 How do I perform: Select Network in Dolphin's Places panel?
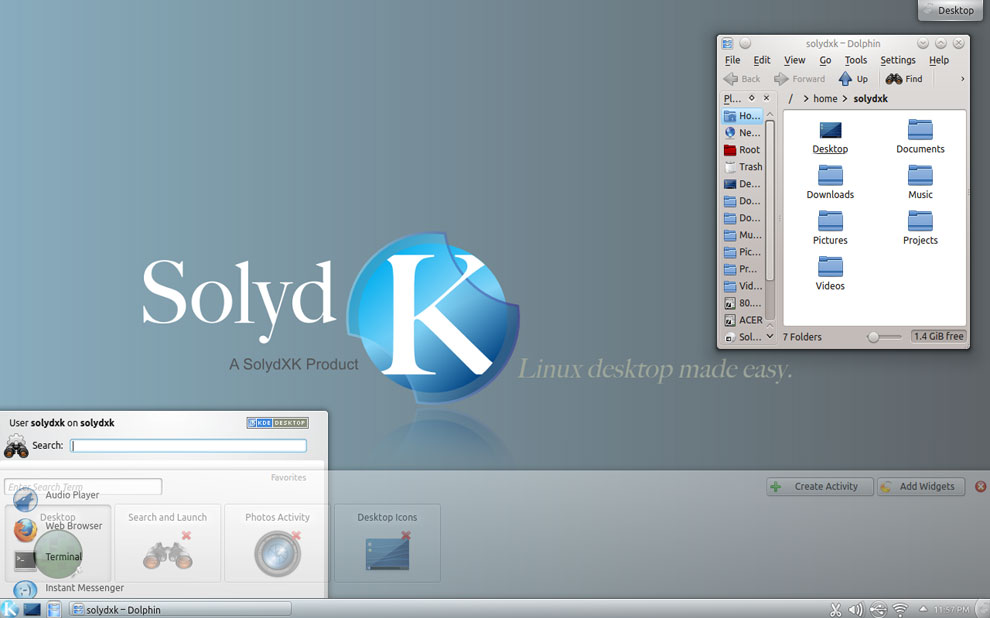click(742, 133)
